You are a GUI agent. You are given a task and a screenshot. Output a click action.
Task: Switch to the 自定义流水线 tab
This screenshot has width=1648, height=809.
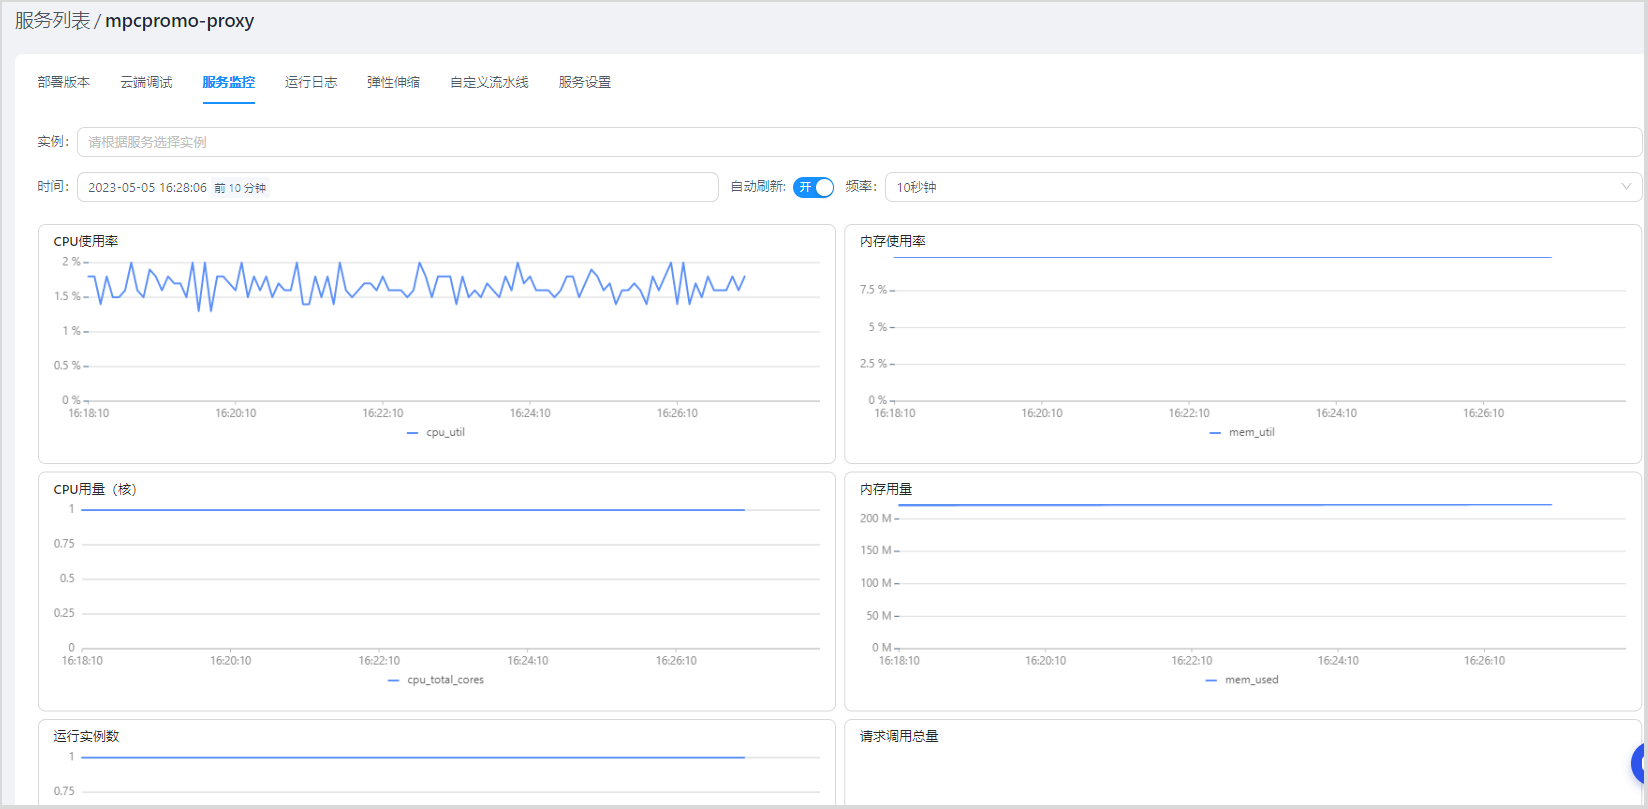tap(489, 82)
